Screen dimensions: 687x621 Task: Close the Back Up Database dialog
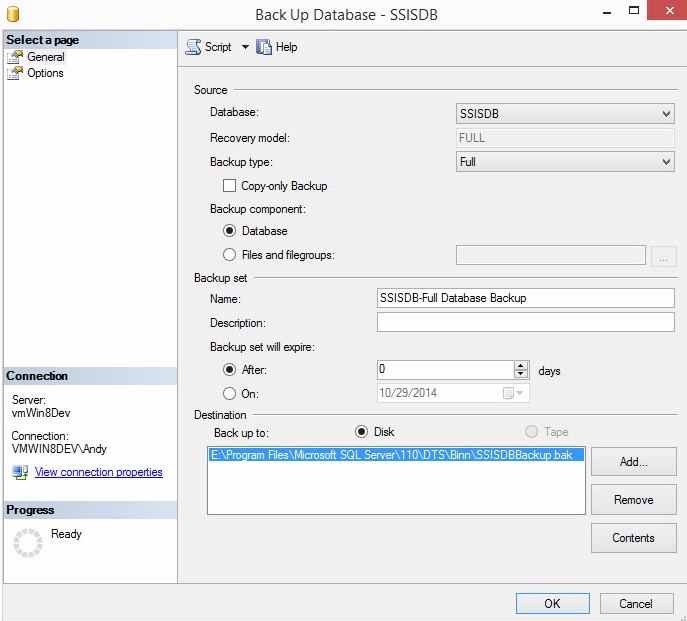(669, 10)
